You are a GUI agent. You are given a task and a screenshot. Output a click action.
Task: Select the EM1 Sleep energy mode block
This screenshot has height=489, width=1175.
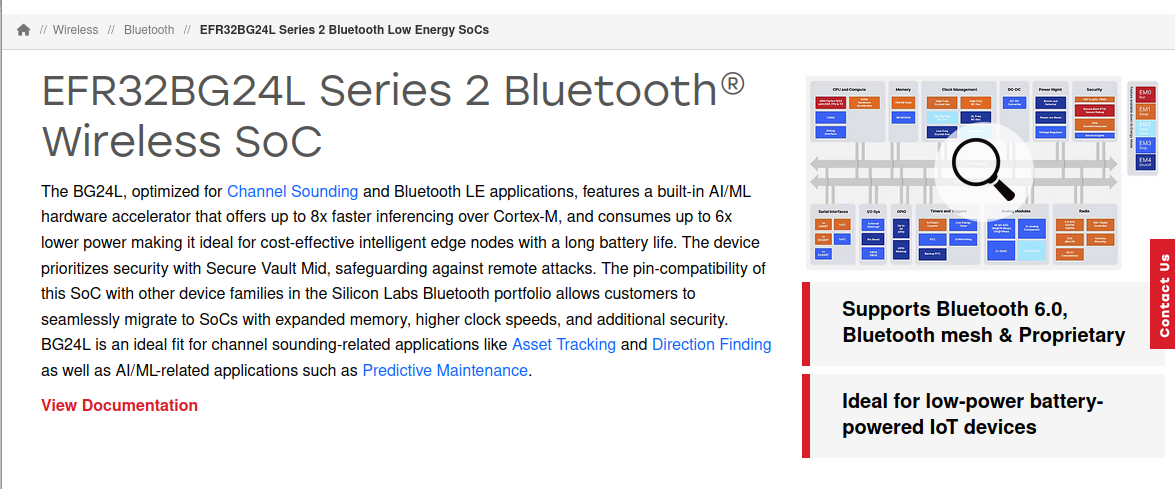(x=1145, y=112)
